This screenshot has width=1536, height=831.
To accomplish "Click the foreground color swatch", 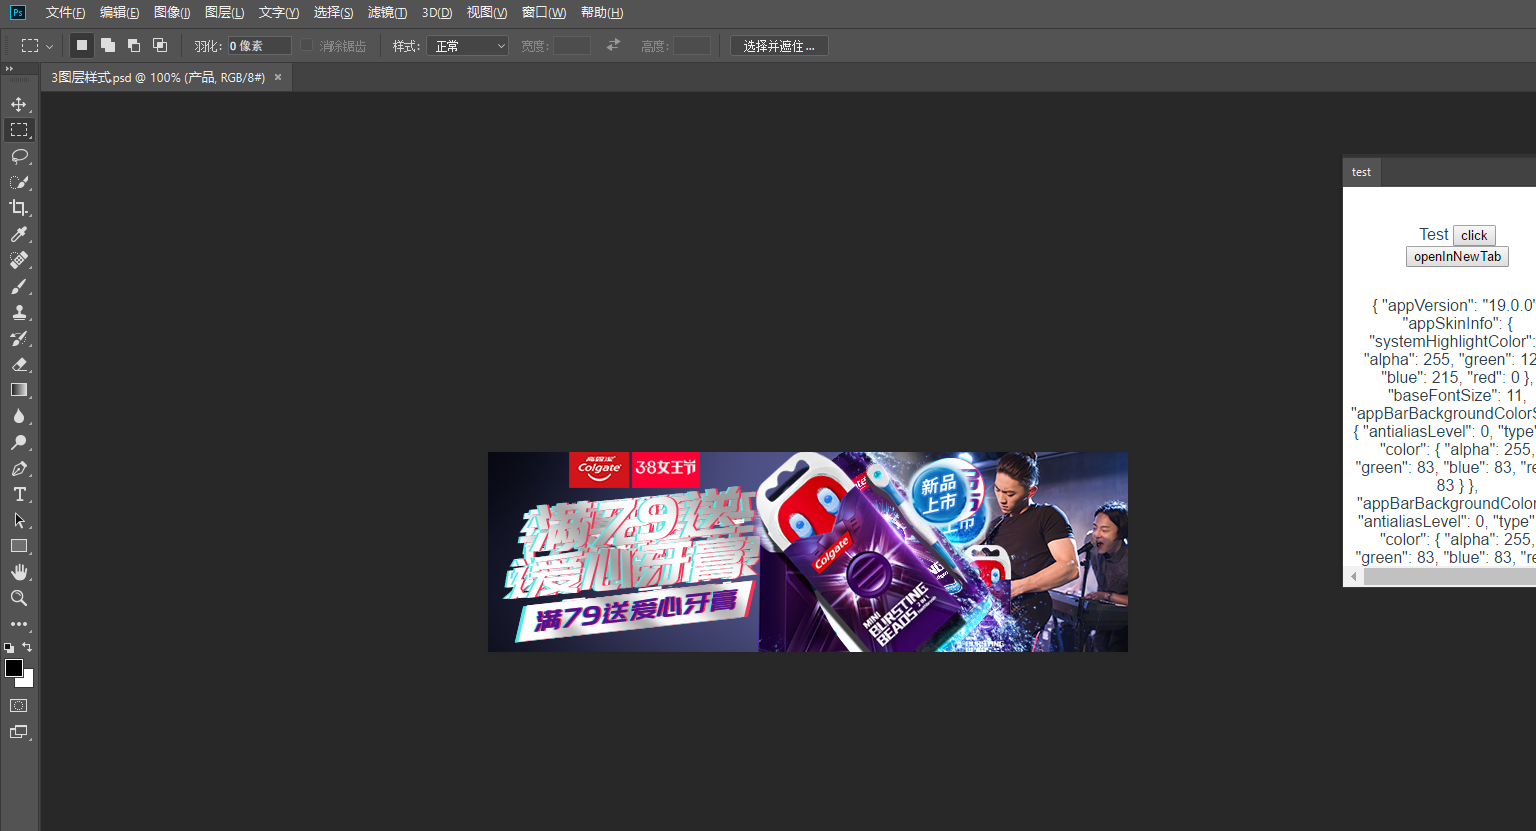I will (x=13, y=667).
